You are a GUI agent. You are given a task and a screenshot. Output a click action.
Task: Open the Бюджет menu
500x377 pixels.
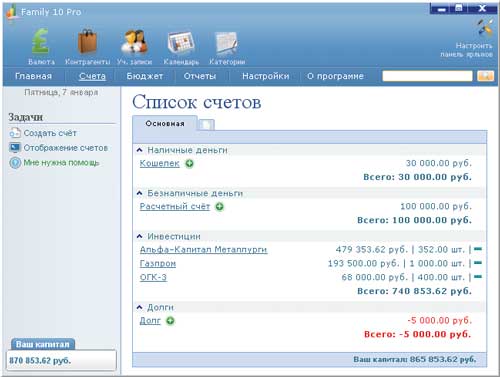145,76
